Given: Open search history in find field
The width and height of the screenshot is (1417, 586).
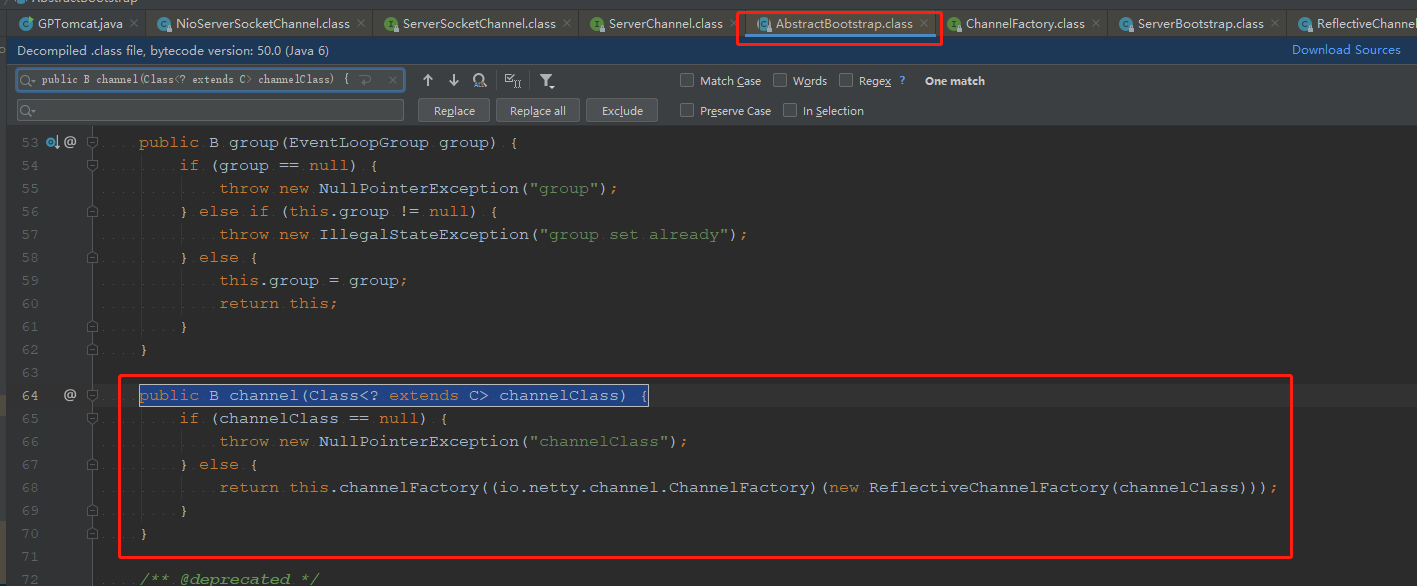Looking at the screenshot, I should click(28, 80).
